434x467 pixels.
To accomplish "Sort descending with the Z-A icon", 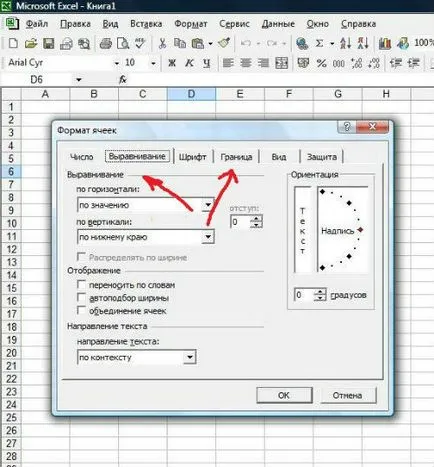I will point(363,43).
